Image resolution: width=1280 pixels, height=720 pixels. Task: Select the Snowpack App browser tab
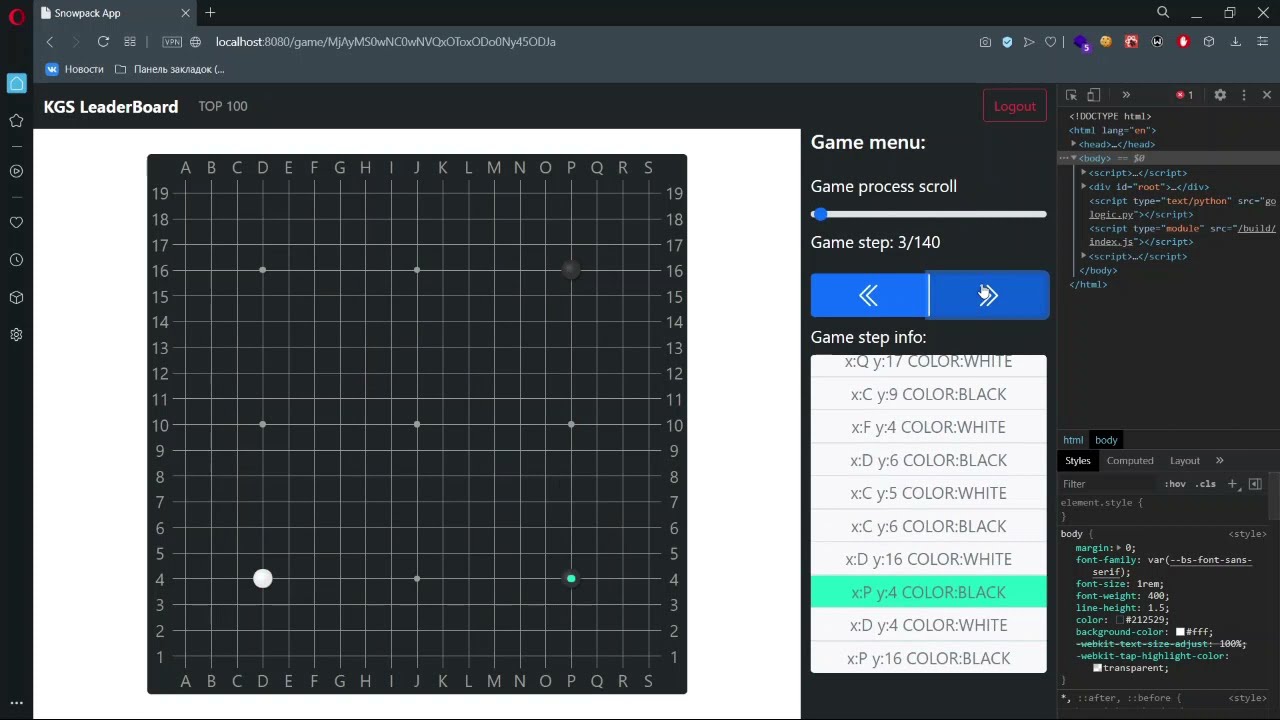tap(116, 13)
